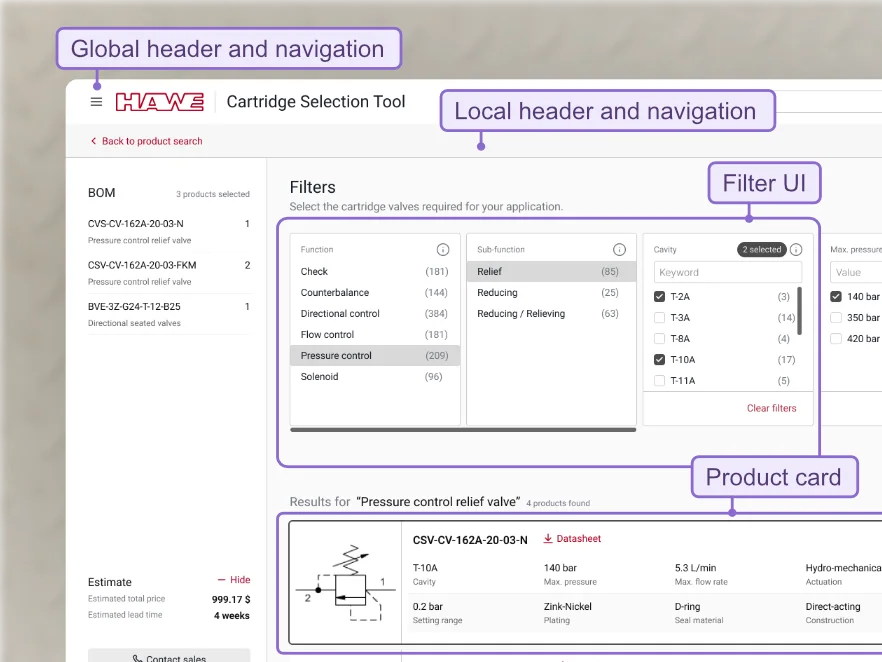
Task: Click the Datasheet download icon
Action: pos(547,538)
